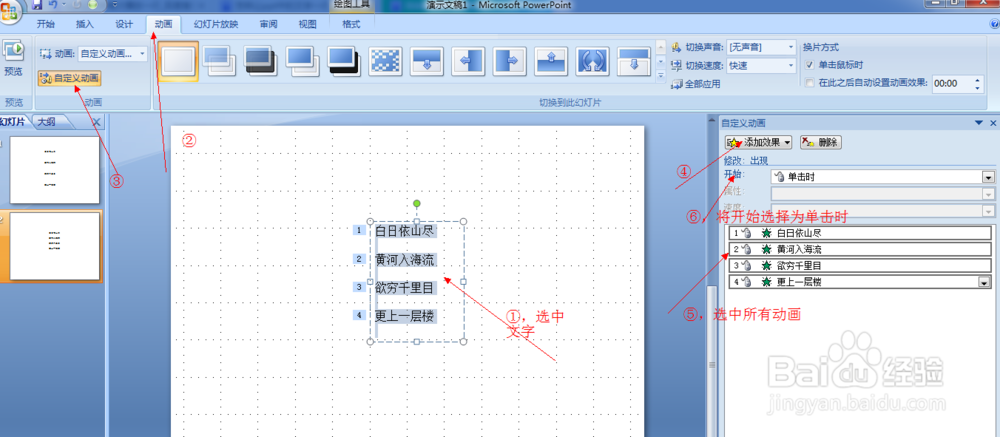Screen dimensions: 1000x437
Task: Click mouse icon of 黄河入海流 animation
Action: coord(746,249)
